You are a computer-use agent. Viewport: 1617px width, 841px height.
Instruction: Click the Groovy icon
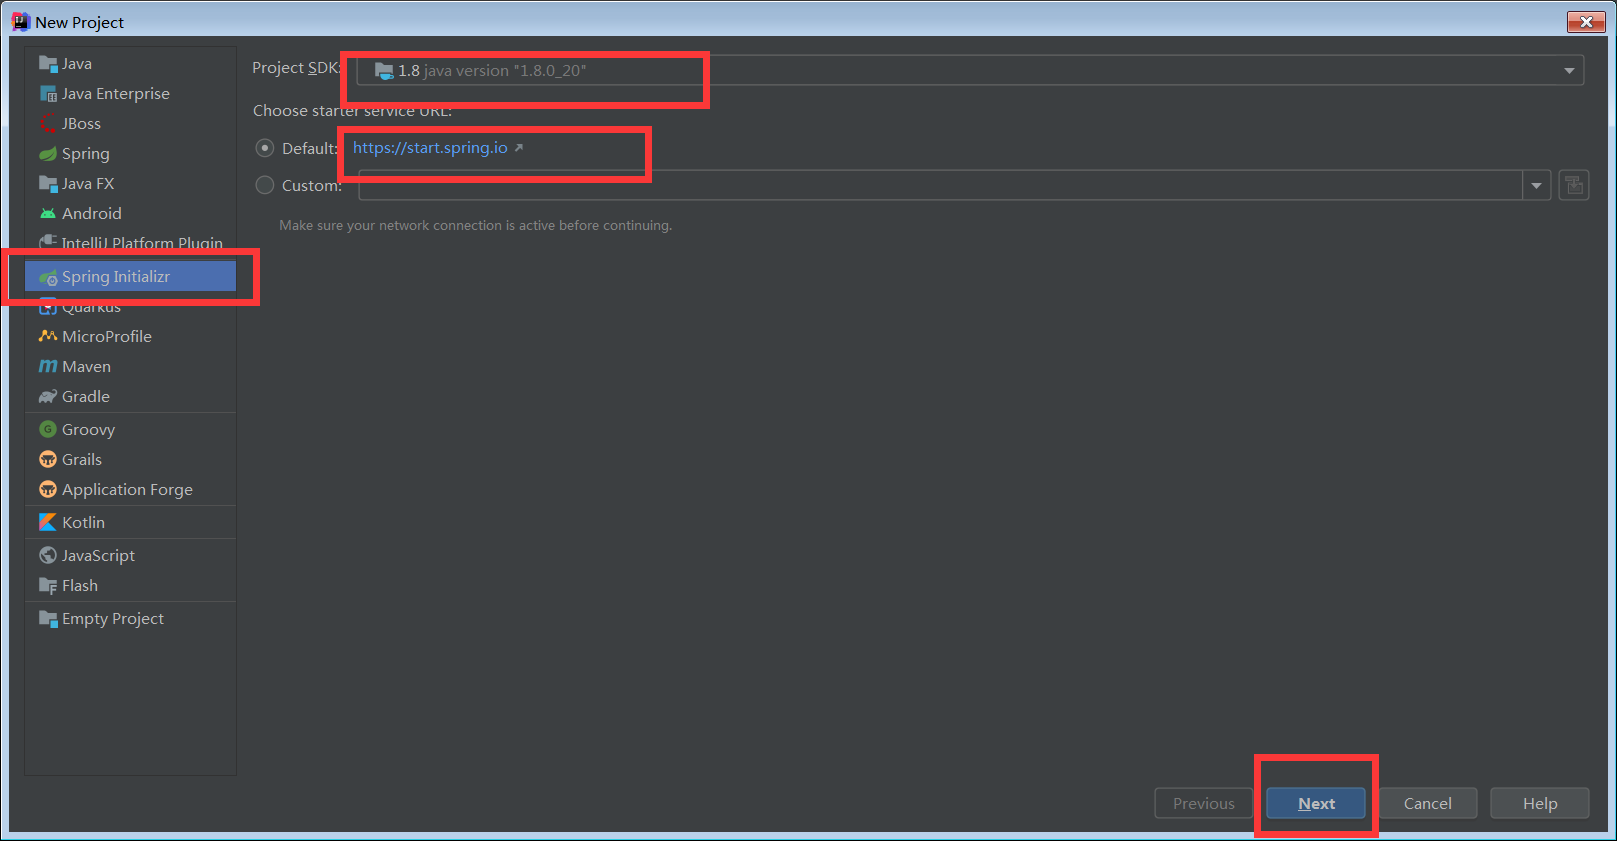click(48, 430)
